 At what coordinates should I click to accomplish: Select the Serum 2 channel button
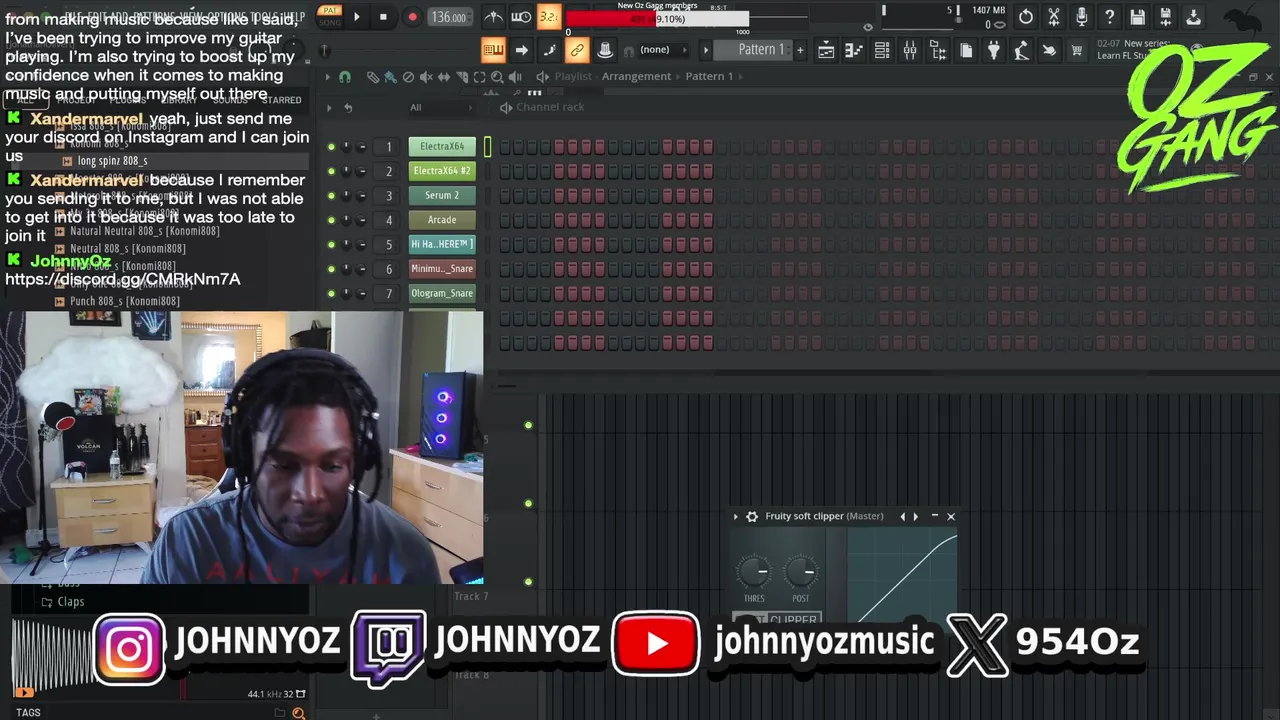pos(442,195)
